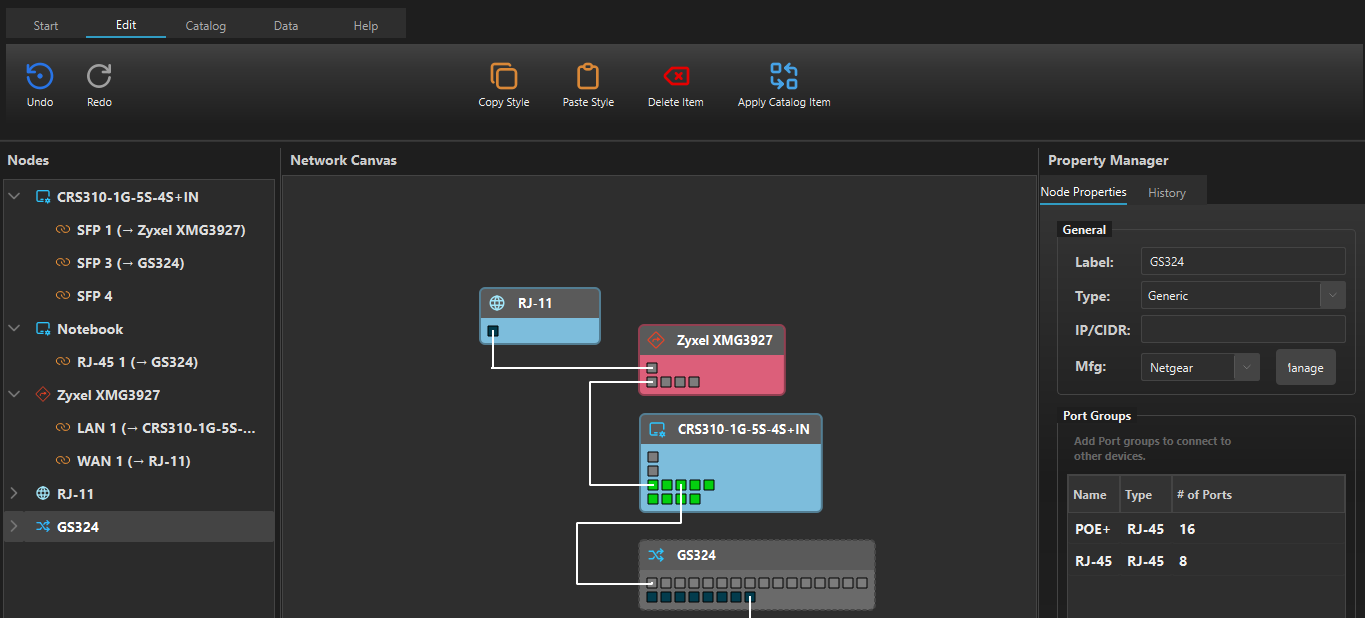Switch to the History tab
Screen dimensions: 1365x618
click(x=1167, y=193)
